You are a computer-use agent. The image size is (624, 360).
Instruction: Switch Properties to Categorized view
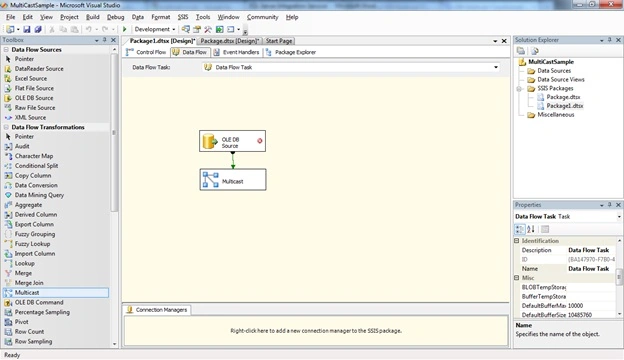(x=520, y=229)
